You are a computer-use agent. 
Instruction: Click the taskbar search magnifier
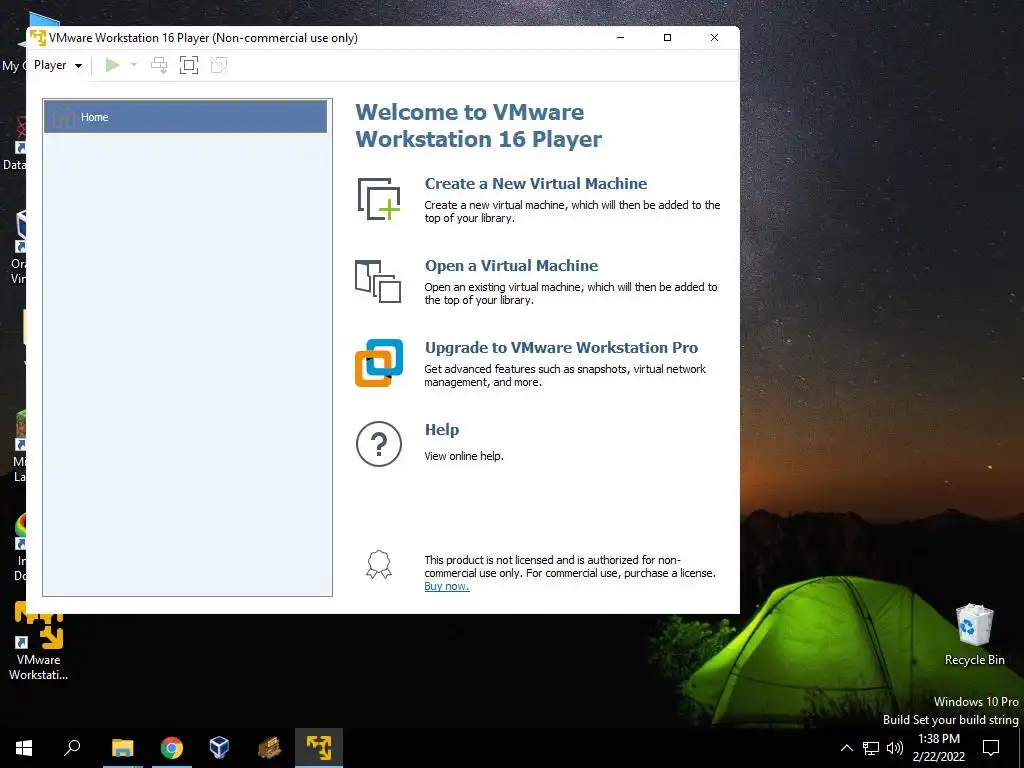click(72, 748)
